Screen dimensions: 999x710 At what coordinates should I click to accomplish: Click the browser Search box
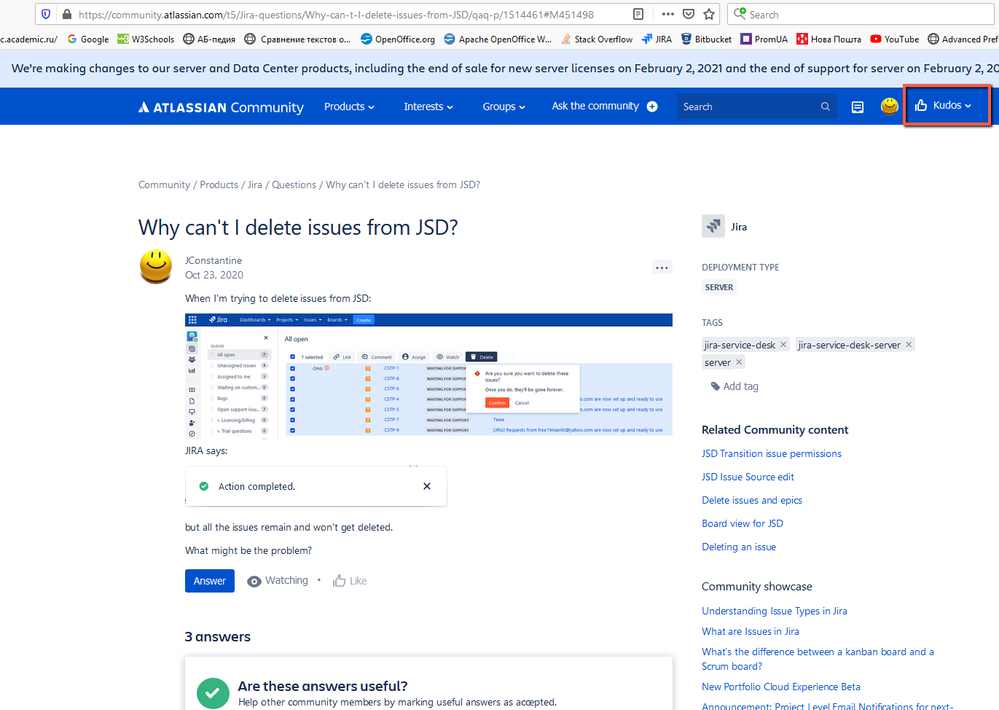[x=863, y=14]
